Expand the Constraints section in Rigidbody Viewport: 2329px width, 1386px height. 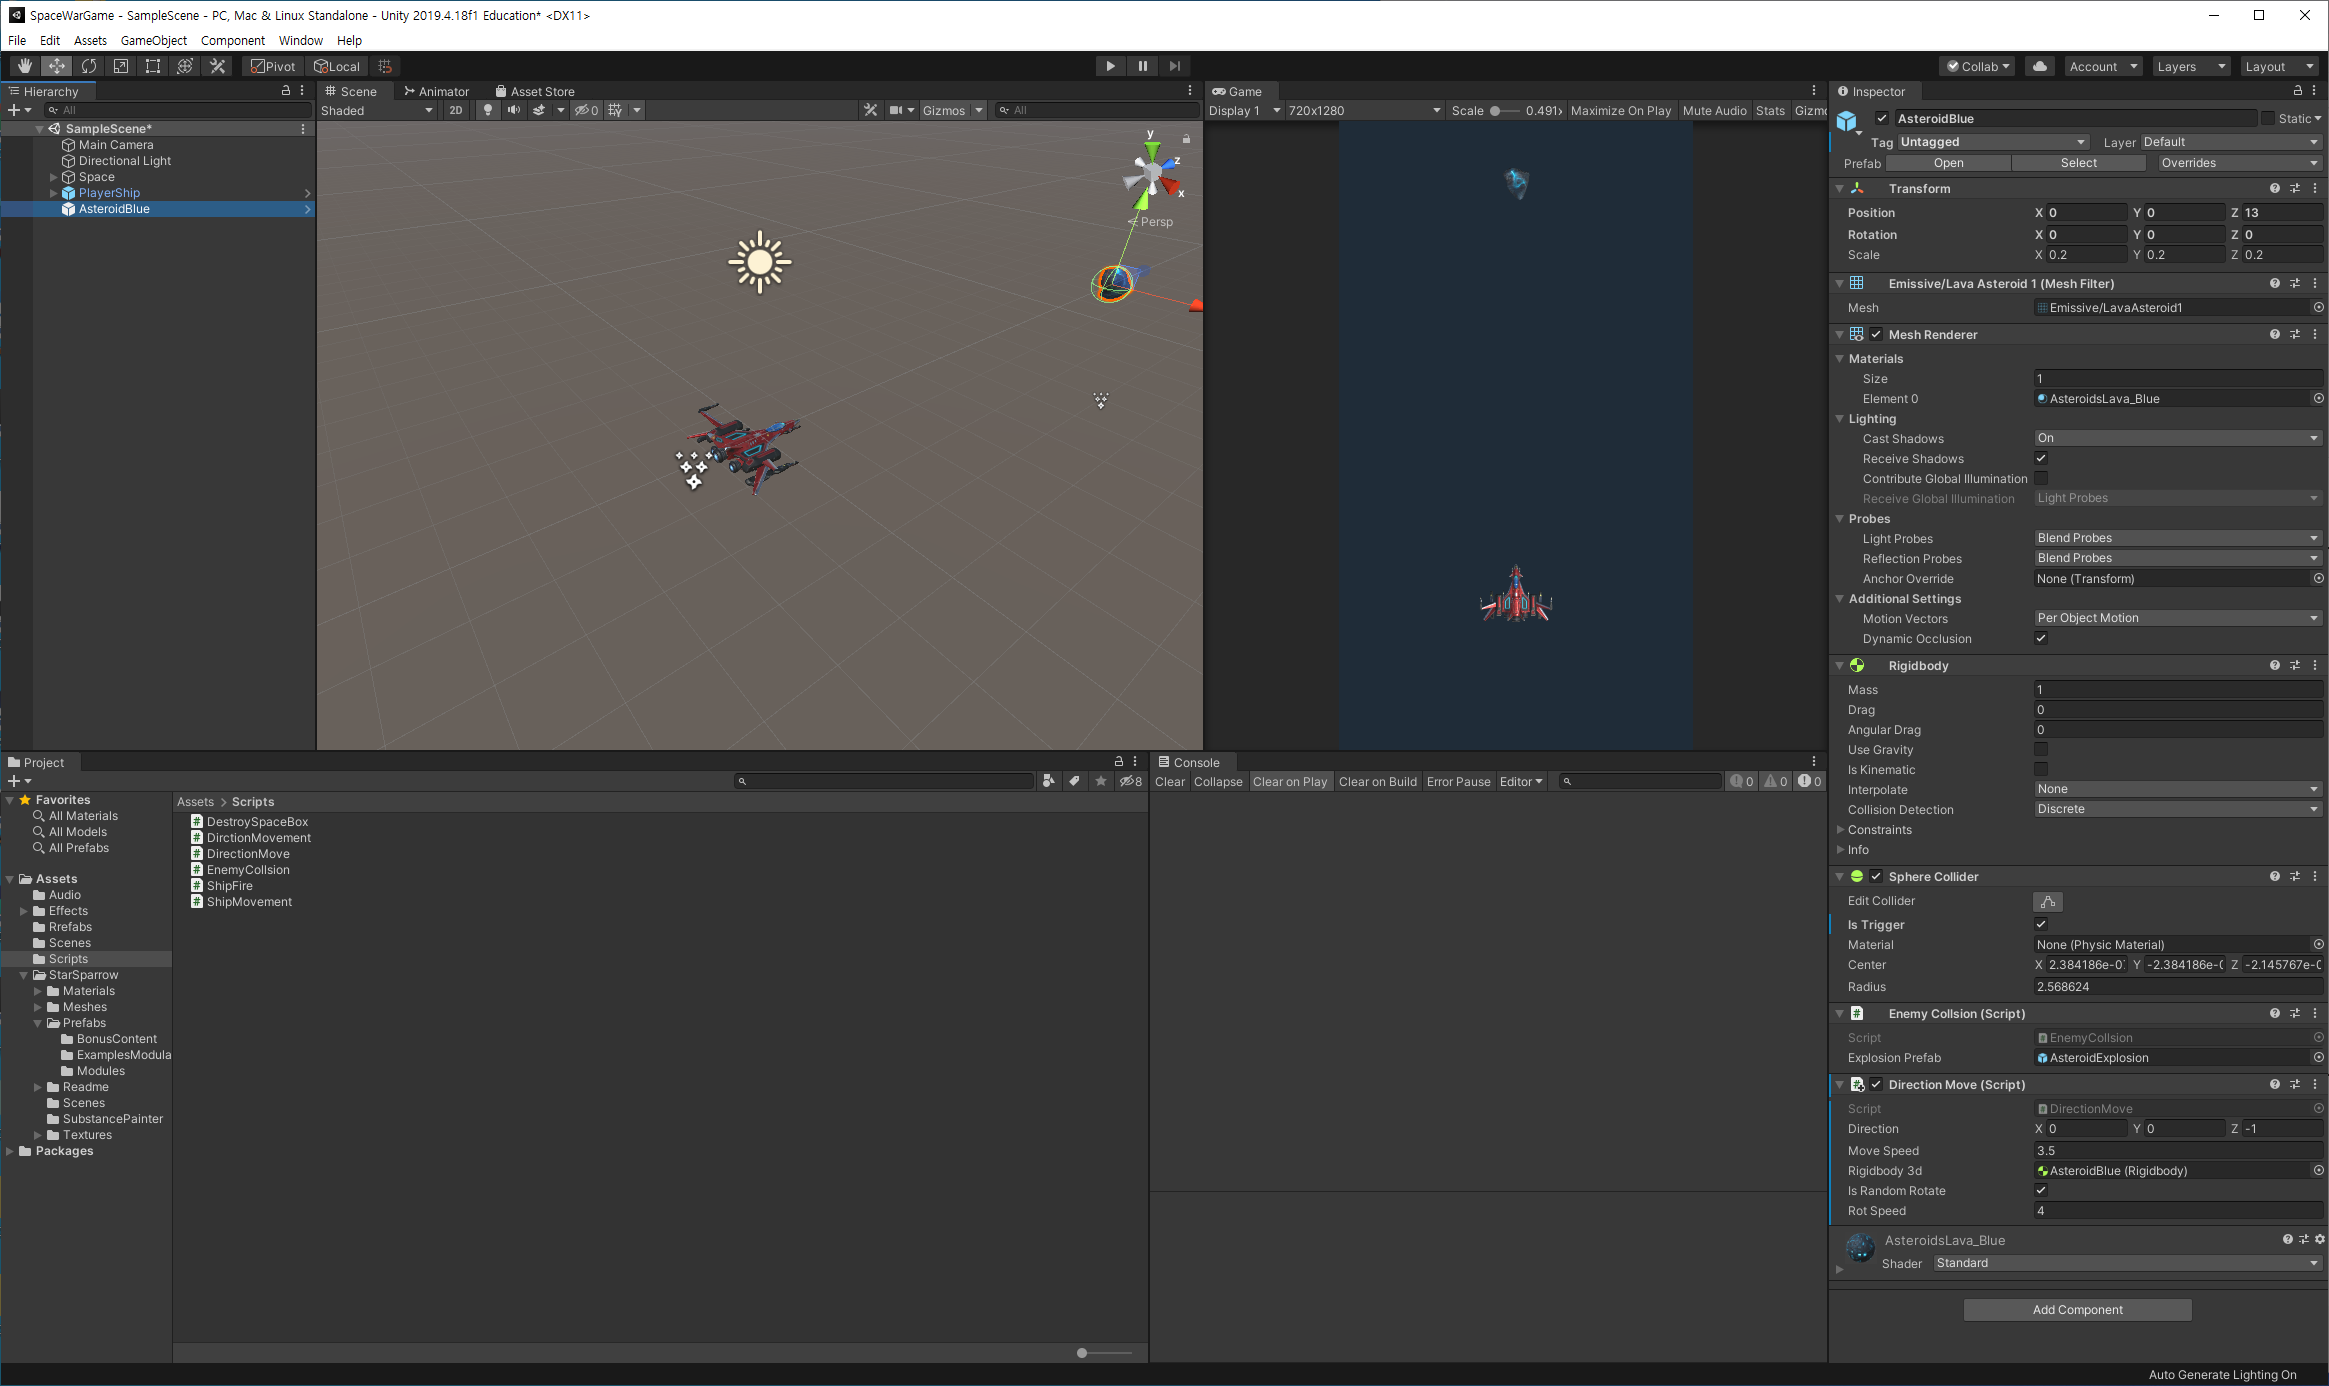[x=1841, y=829]
